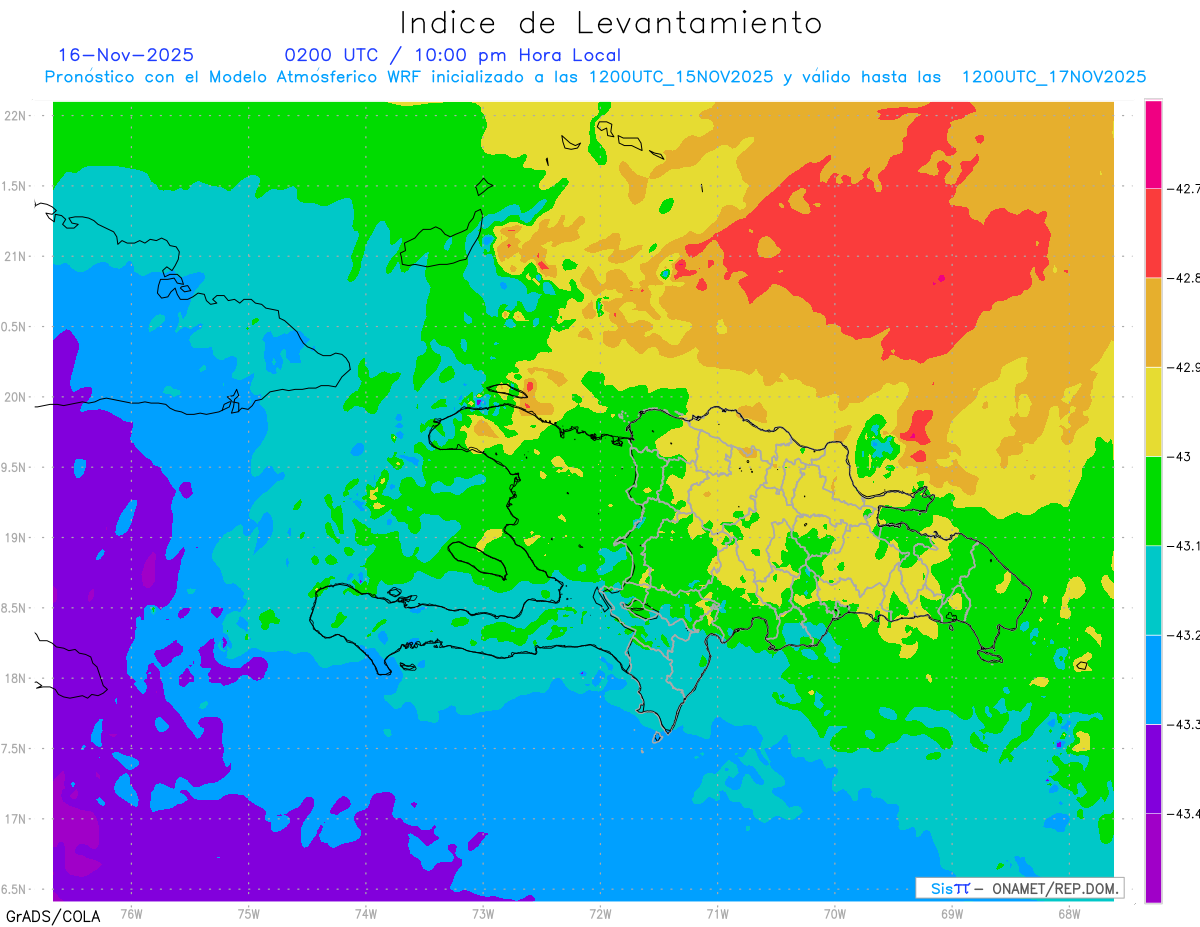Click the color bar value '-43.4'
The height and width of the screenshot is (927, 1200).
1183,814
